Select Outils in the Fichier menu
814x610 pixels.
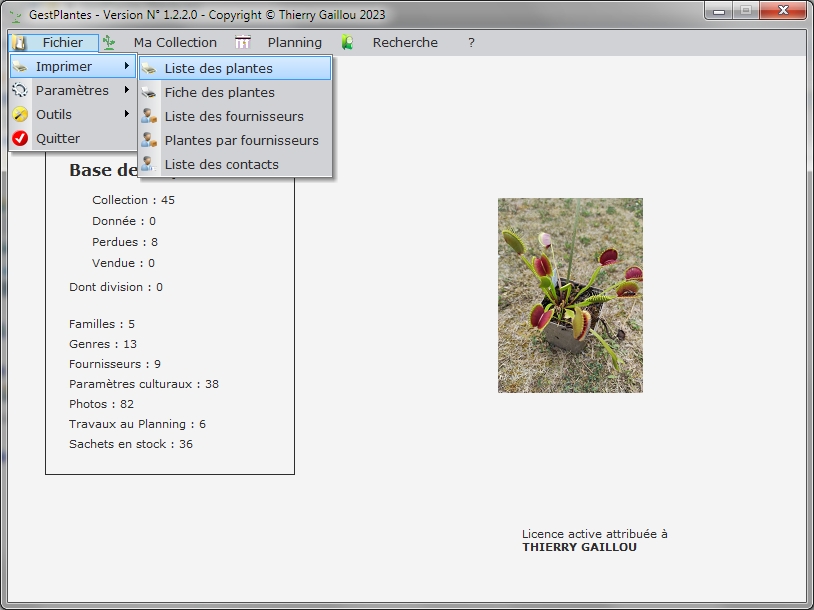(x=73, y=114)
